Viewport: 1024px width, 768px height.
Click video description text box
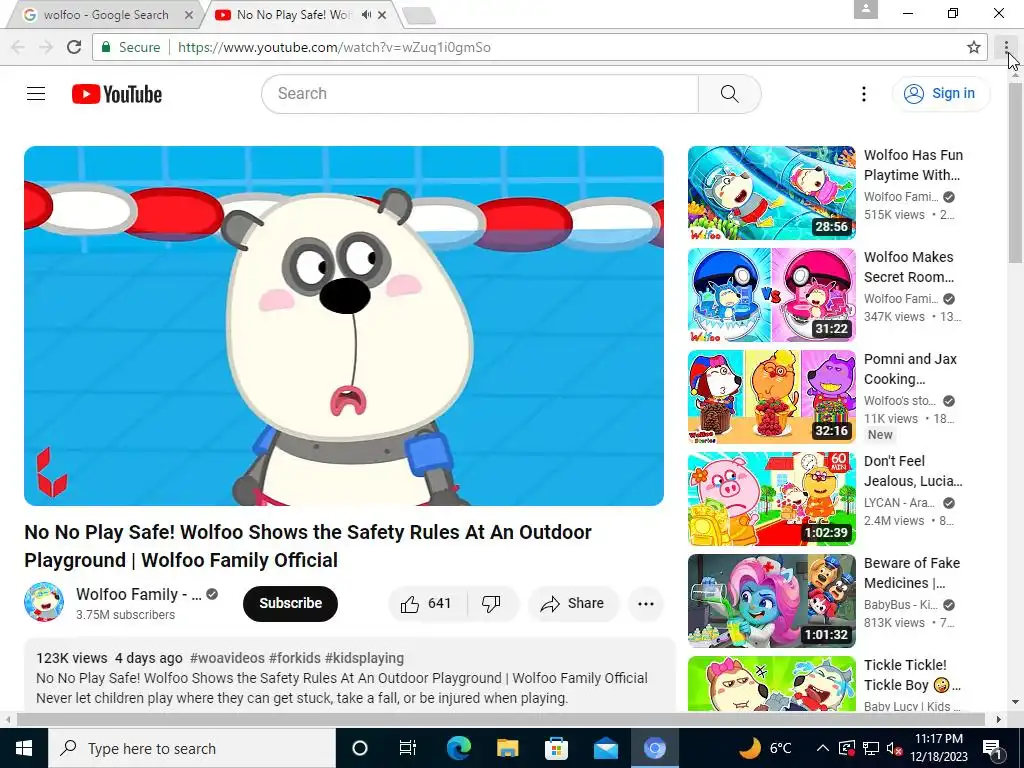click(349, 675)
